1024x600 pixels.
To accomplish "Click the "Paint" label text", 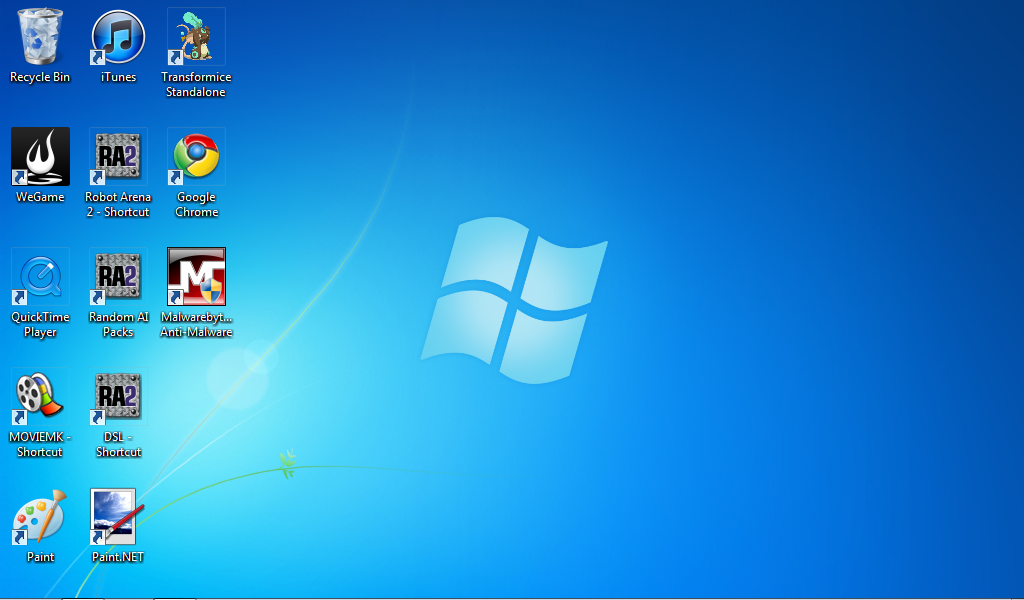I will point(40,557).
